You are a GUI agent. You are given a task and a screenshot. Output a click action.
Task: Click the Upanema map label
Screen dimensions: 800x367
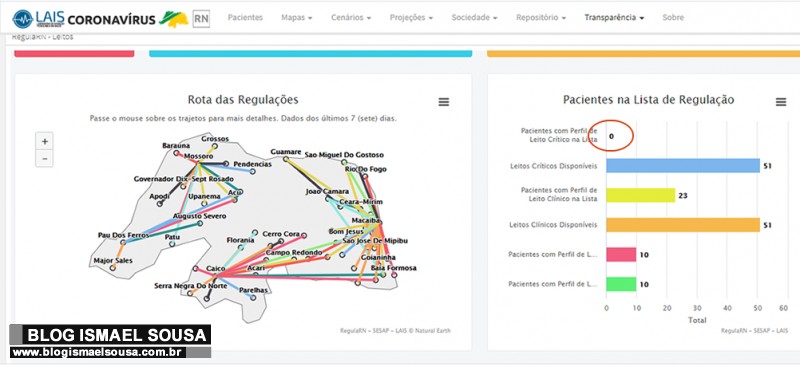(204, 196)
